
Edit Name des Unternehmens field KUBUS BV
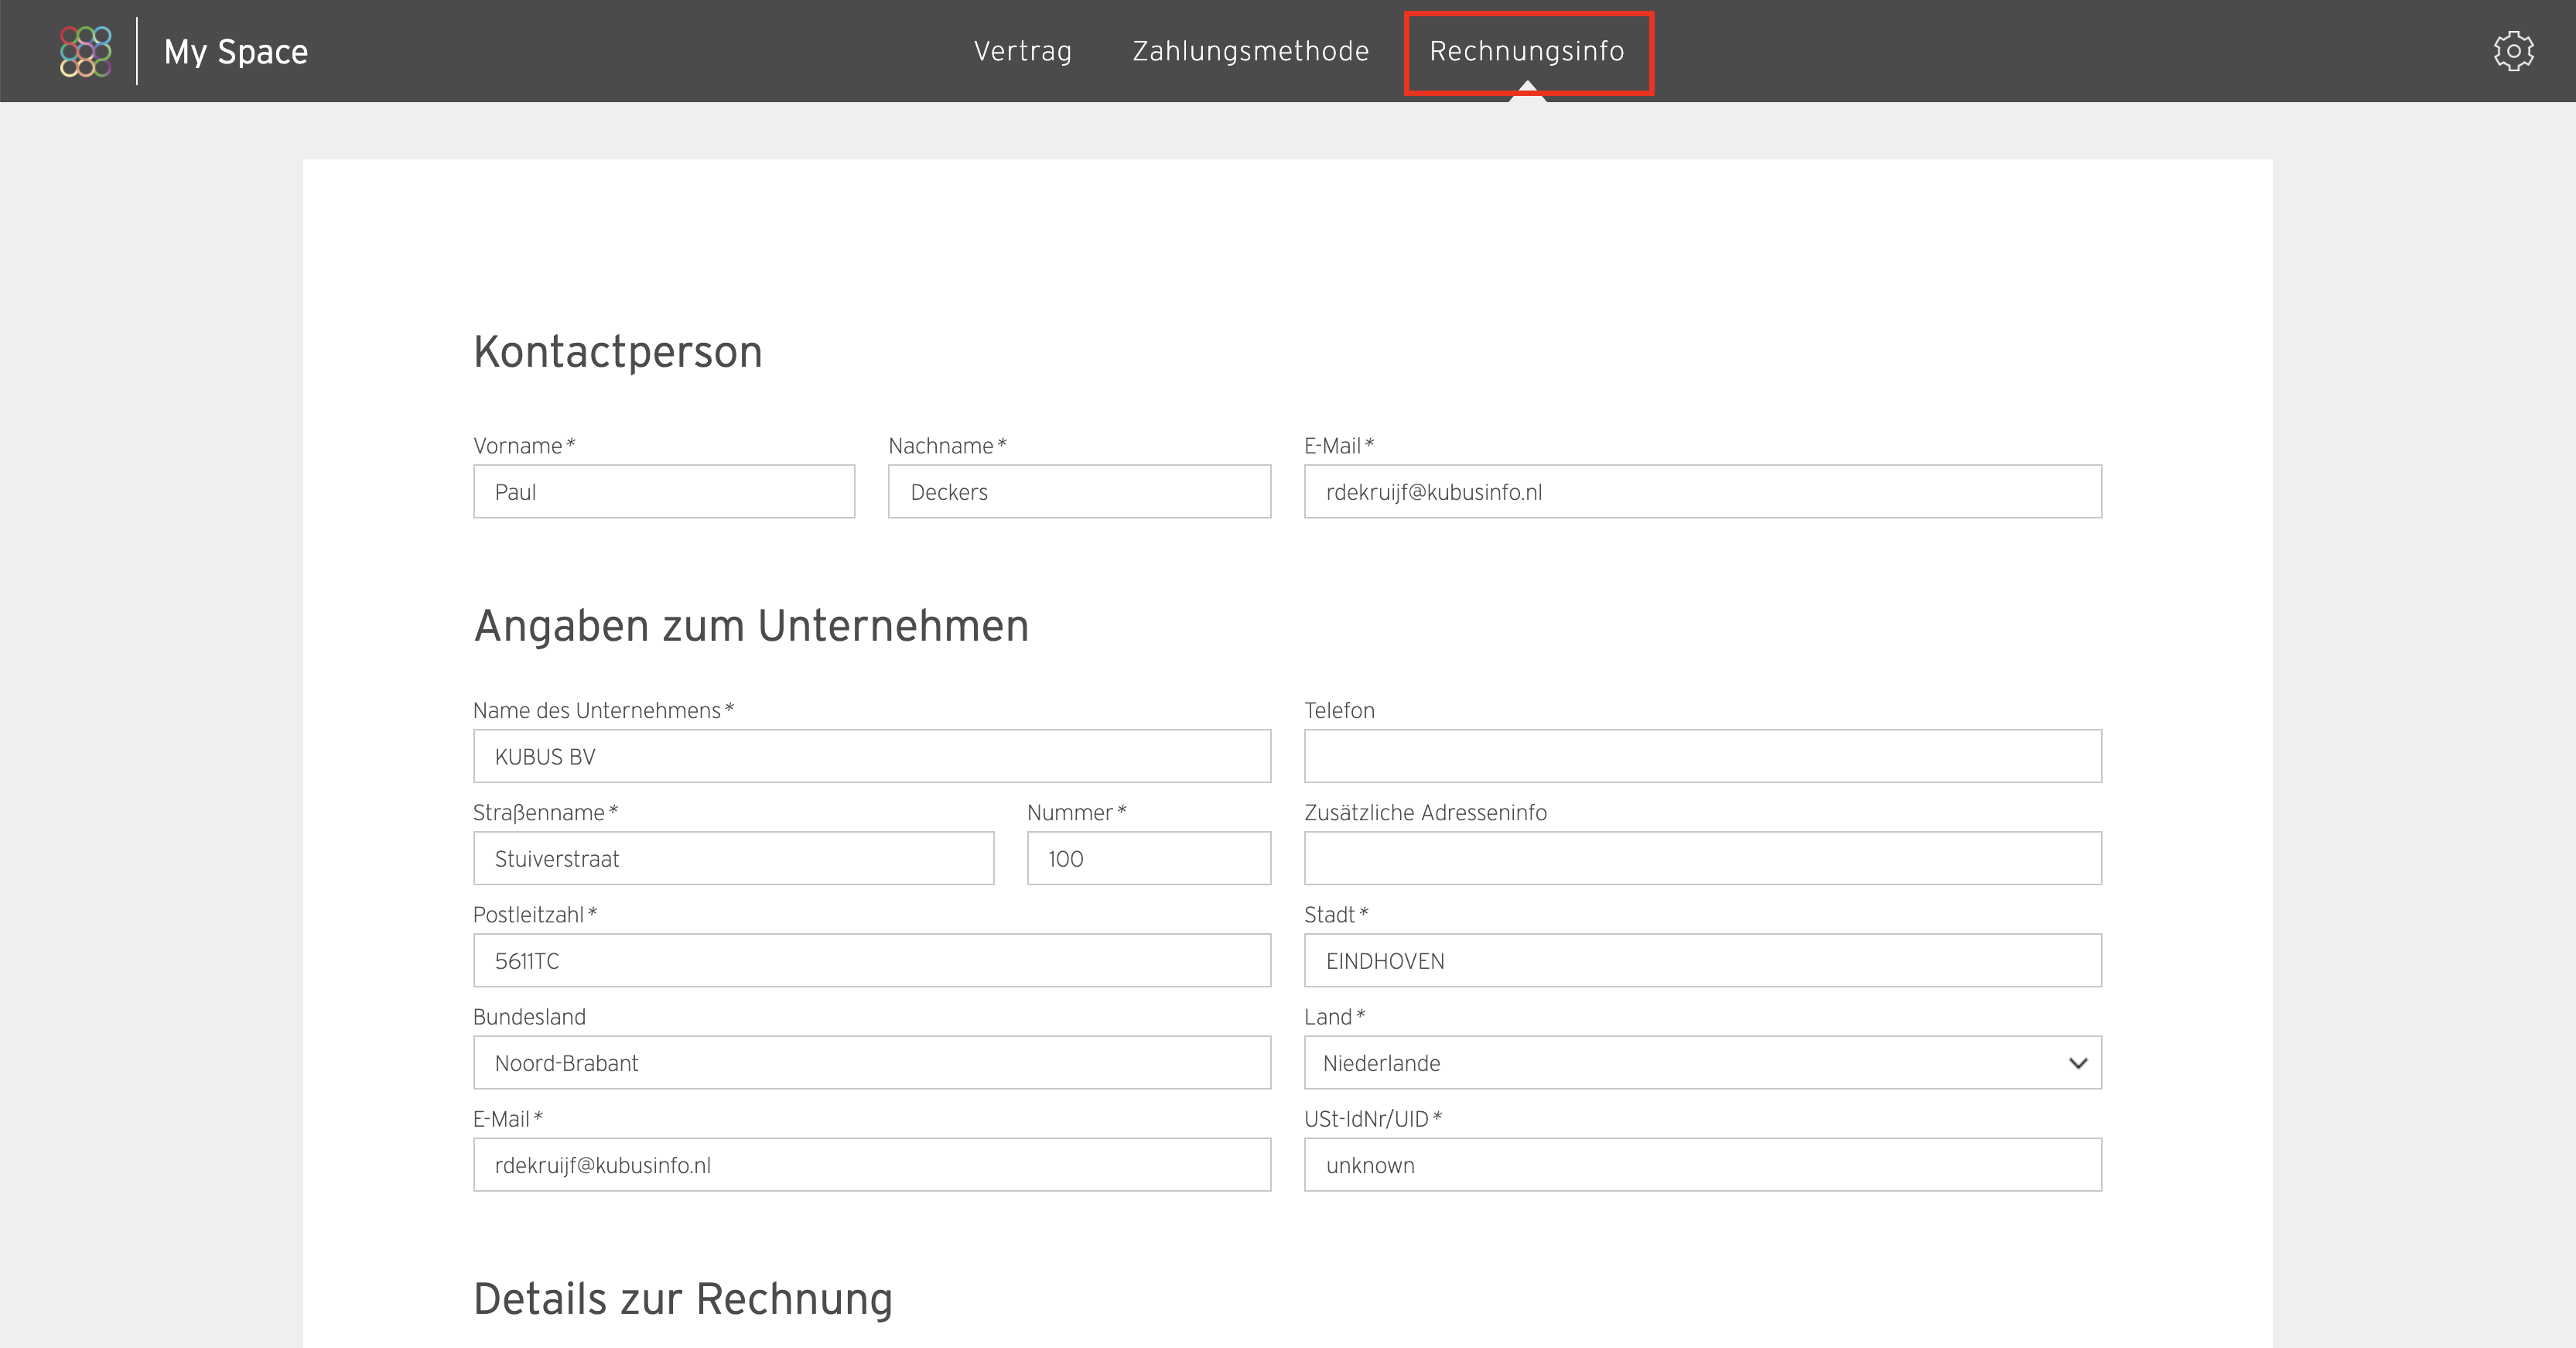click(x=872, y=756)
